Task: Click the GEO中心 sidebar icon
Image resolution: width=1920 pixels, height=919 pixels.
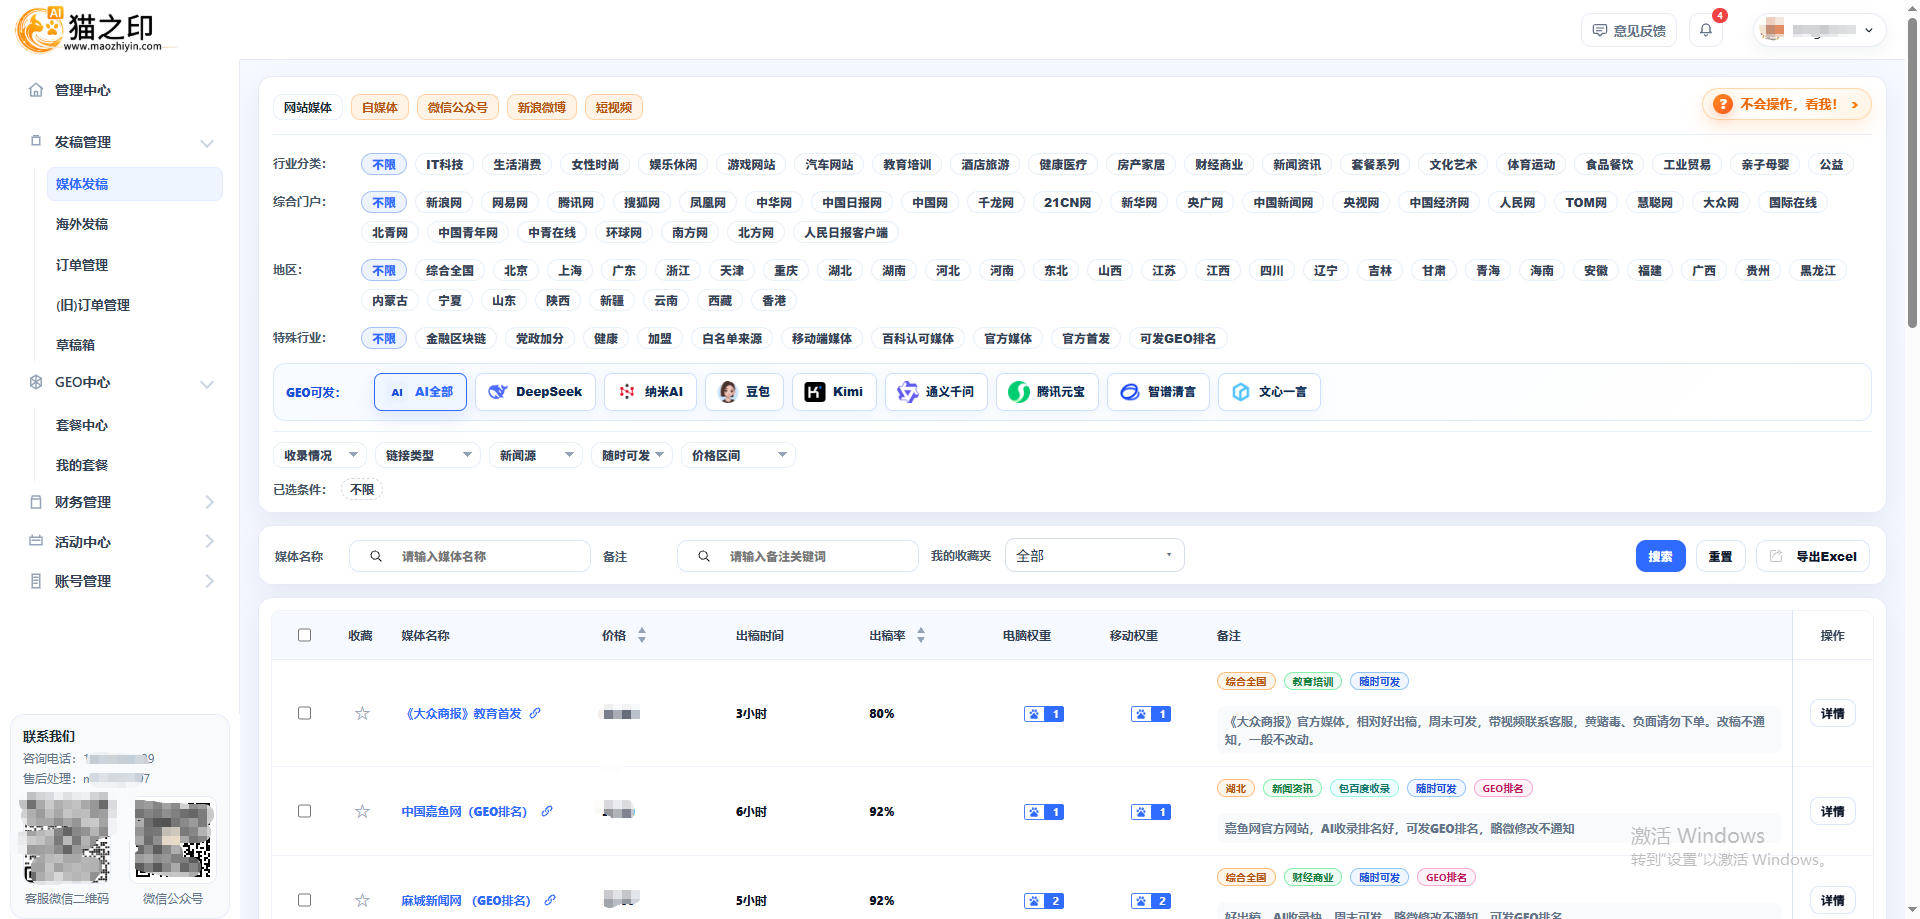Action: (x=36, y=382)
